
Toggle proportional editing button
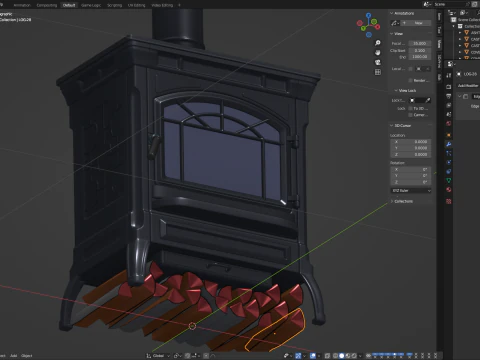coord(206,356)
